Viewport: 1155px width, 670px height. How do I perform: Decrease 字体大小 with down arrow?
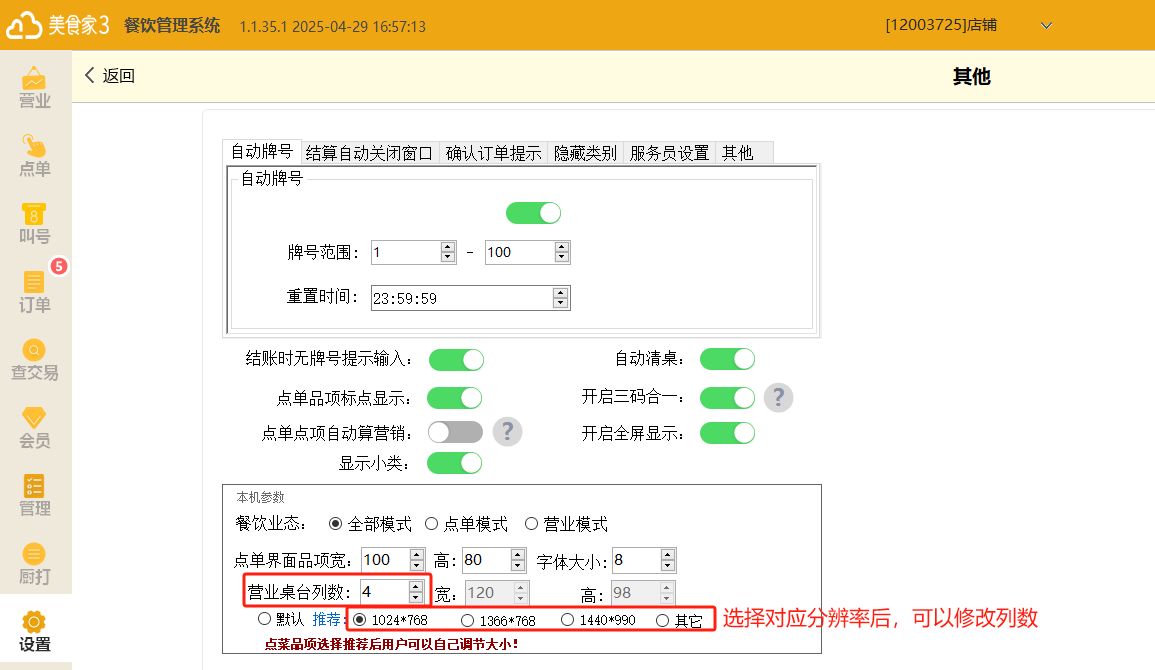tap(667, 566)
